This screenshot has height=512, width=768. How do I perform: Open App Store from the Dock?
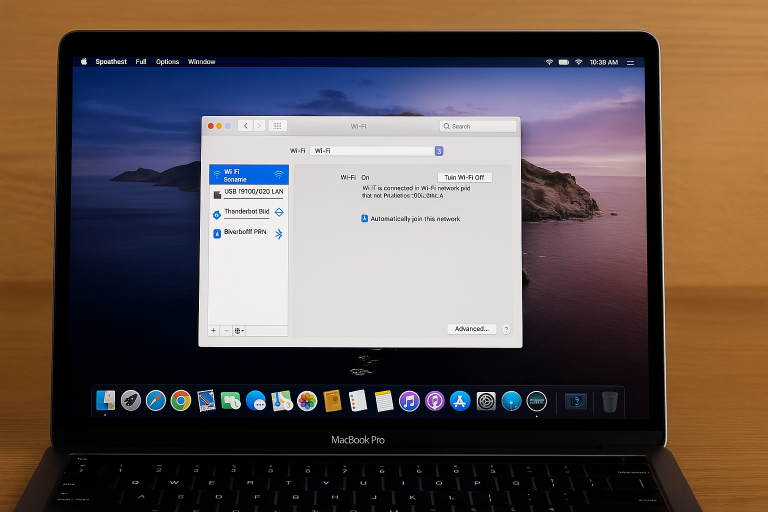(x=460, y=401)
